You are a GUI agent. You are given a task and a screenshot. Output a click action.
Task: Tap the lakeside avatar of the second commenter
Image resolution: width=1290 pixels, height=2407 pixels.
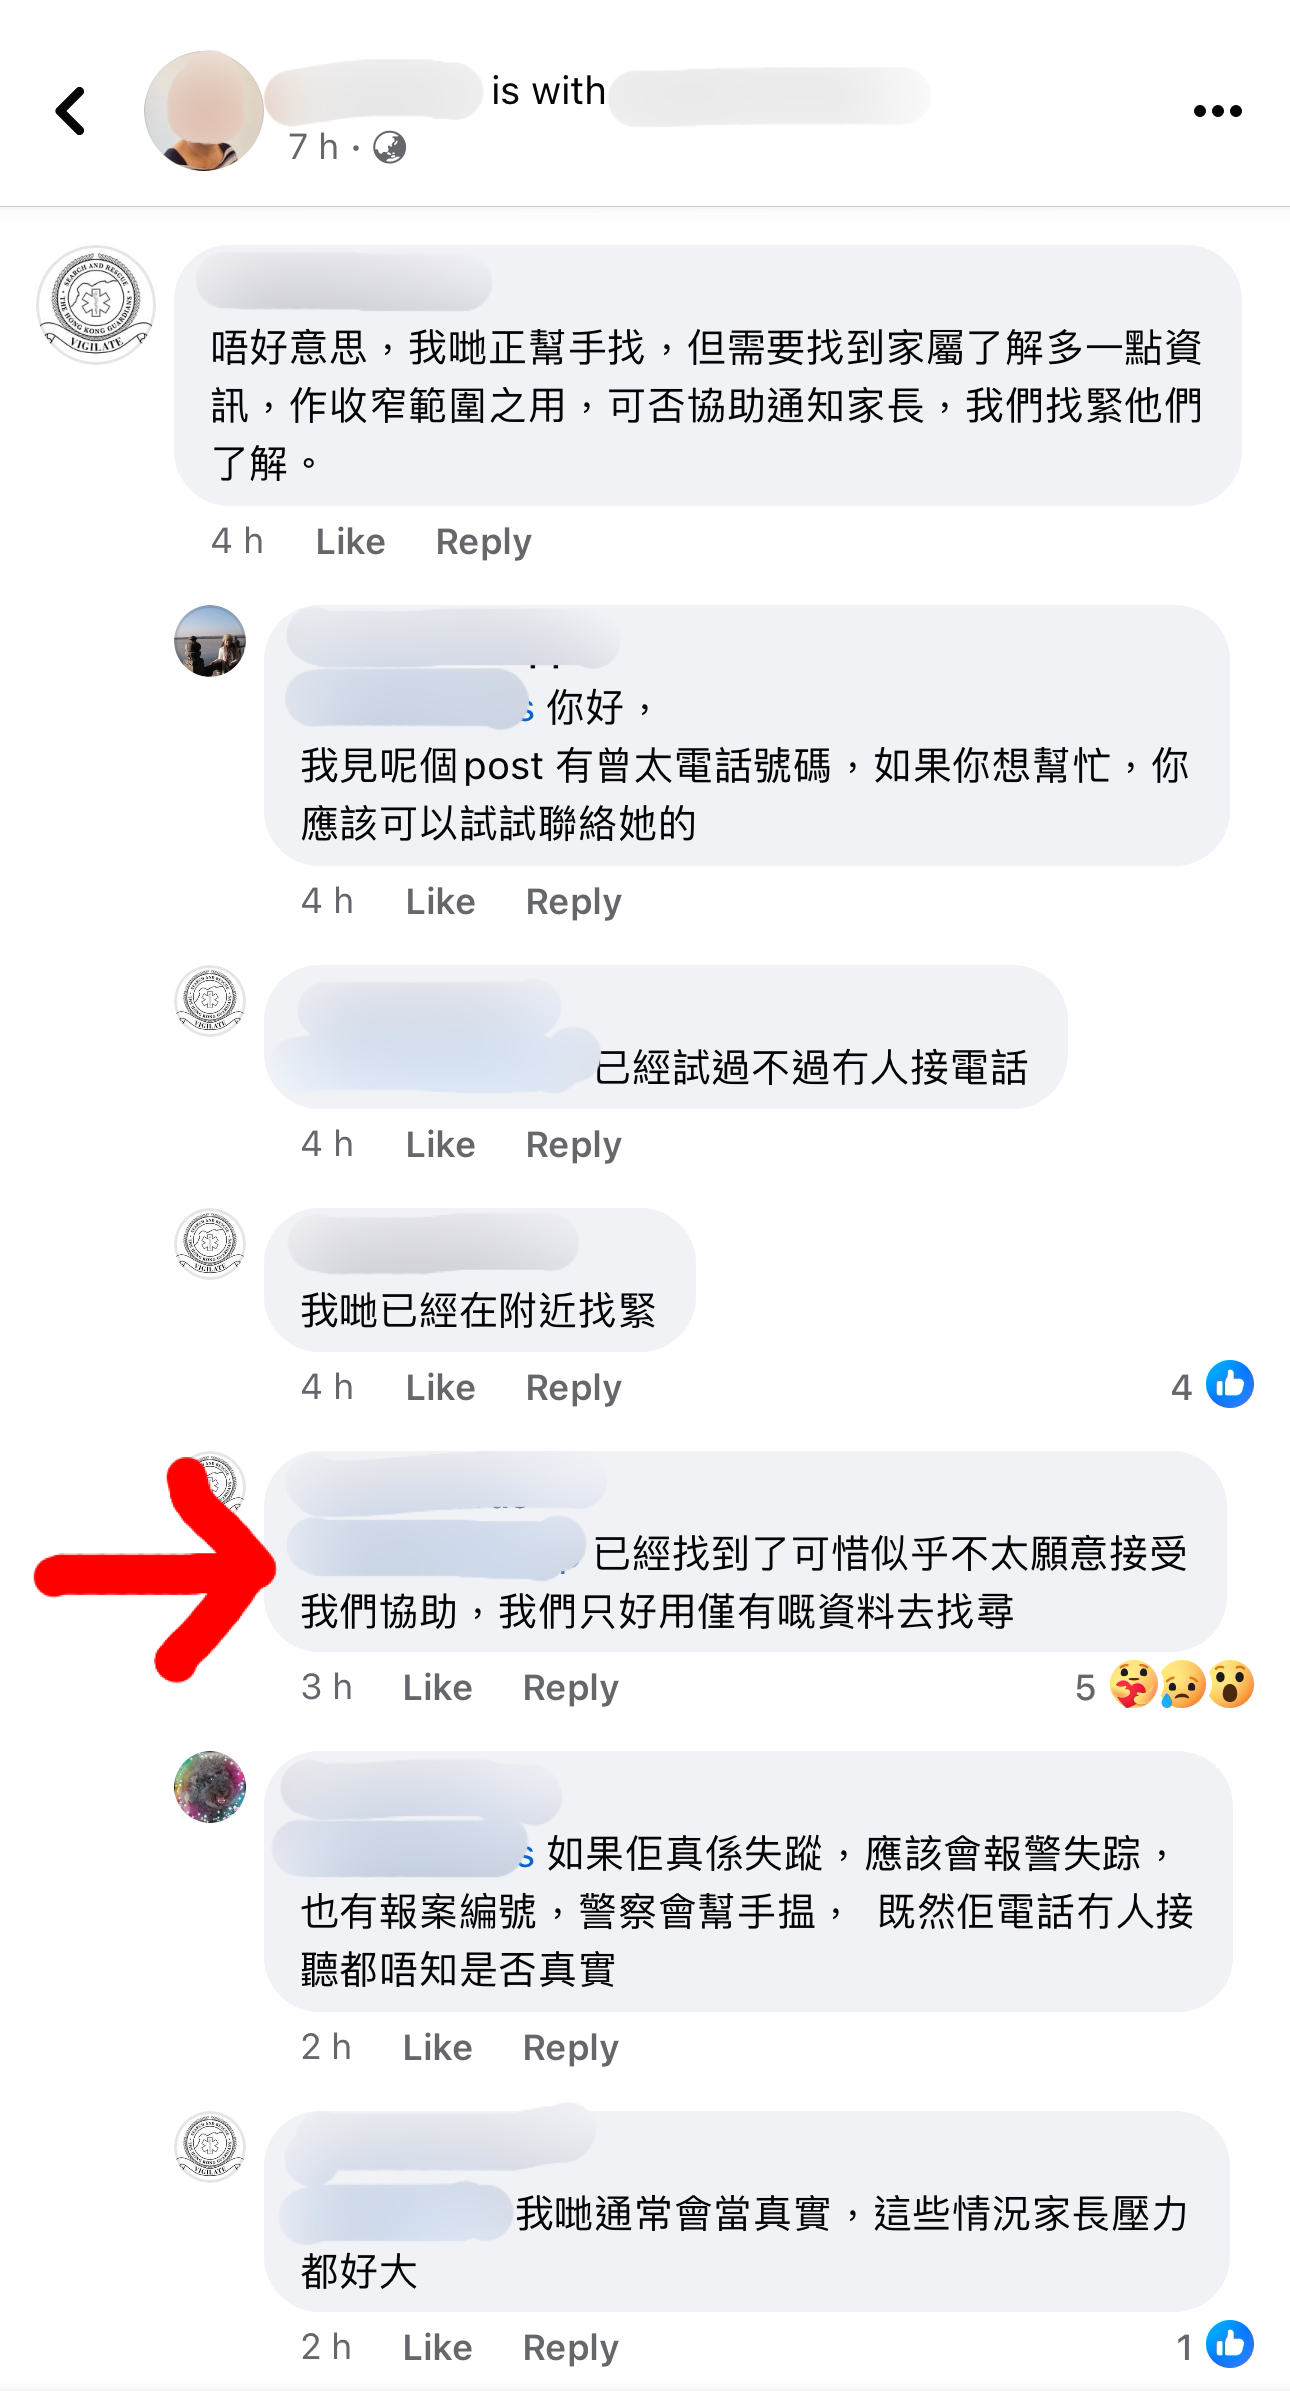[x=210, y=641]
